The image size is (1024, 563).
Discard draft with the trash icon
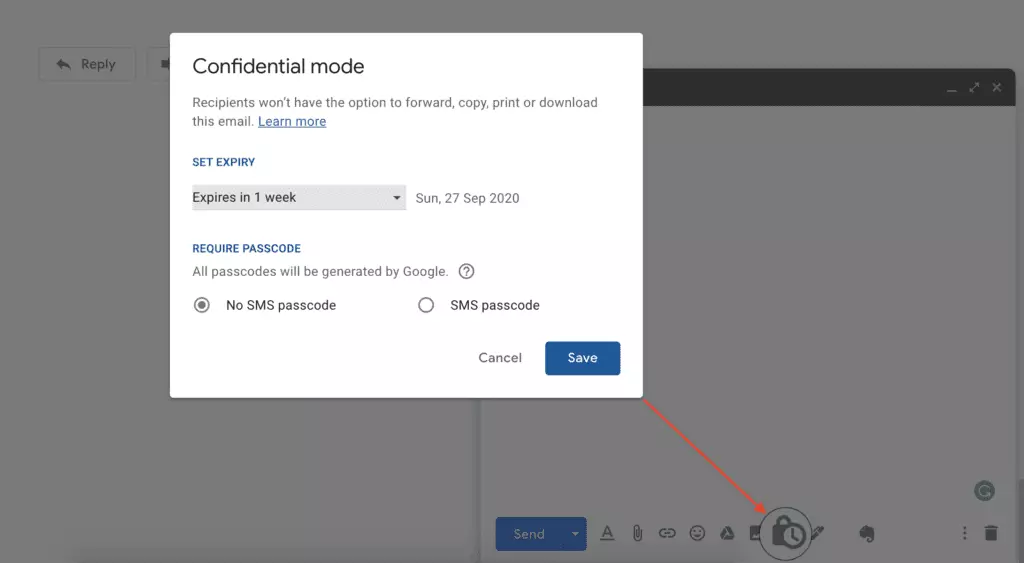[991, 533]
